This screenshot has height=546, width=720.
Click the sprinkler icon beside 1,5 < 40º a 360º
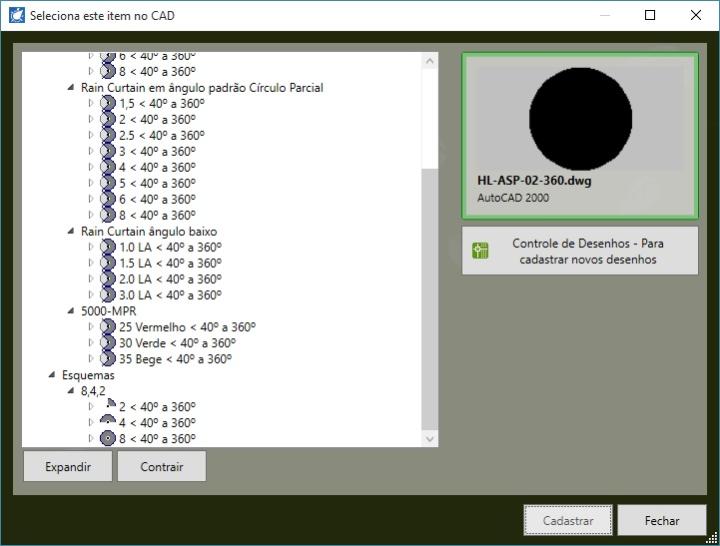pos(108,103)
